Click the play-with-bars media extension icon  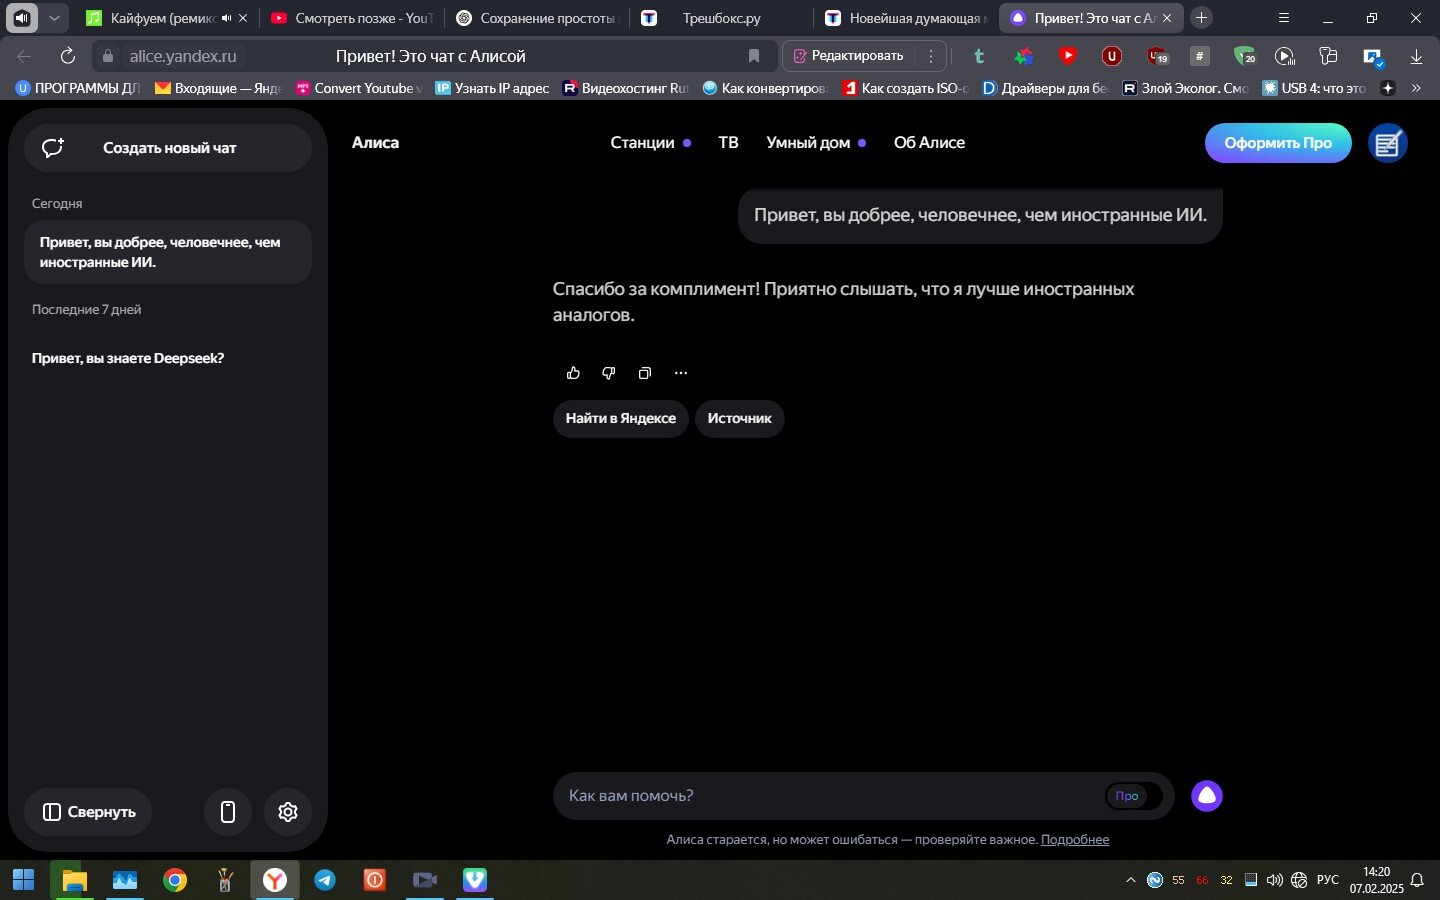point(1285,56)
